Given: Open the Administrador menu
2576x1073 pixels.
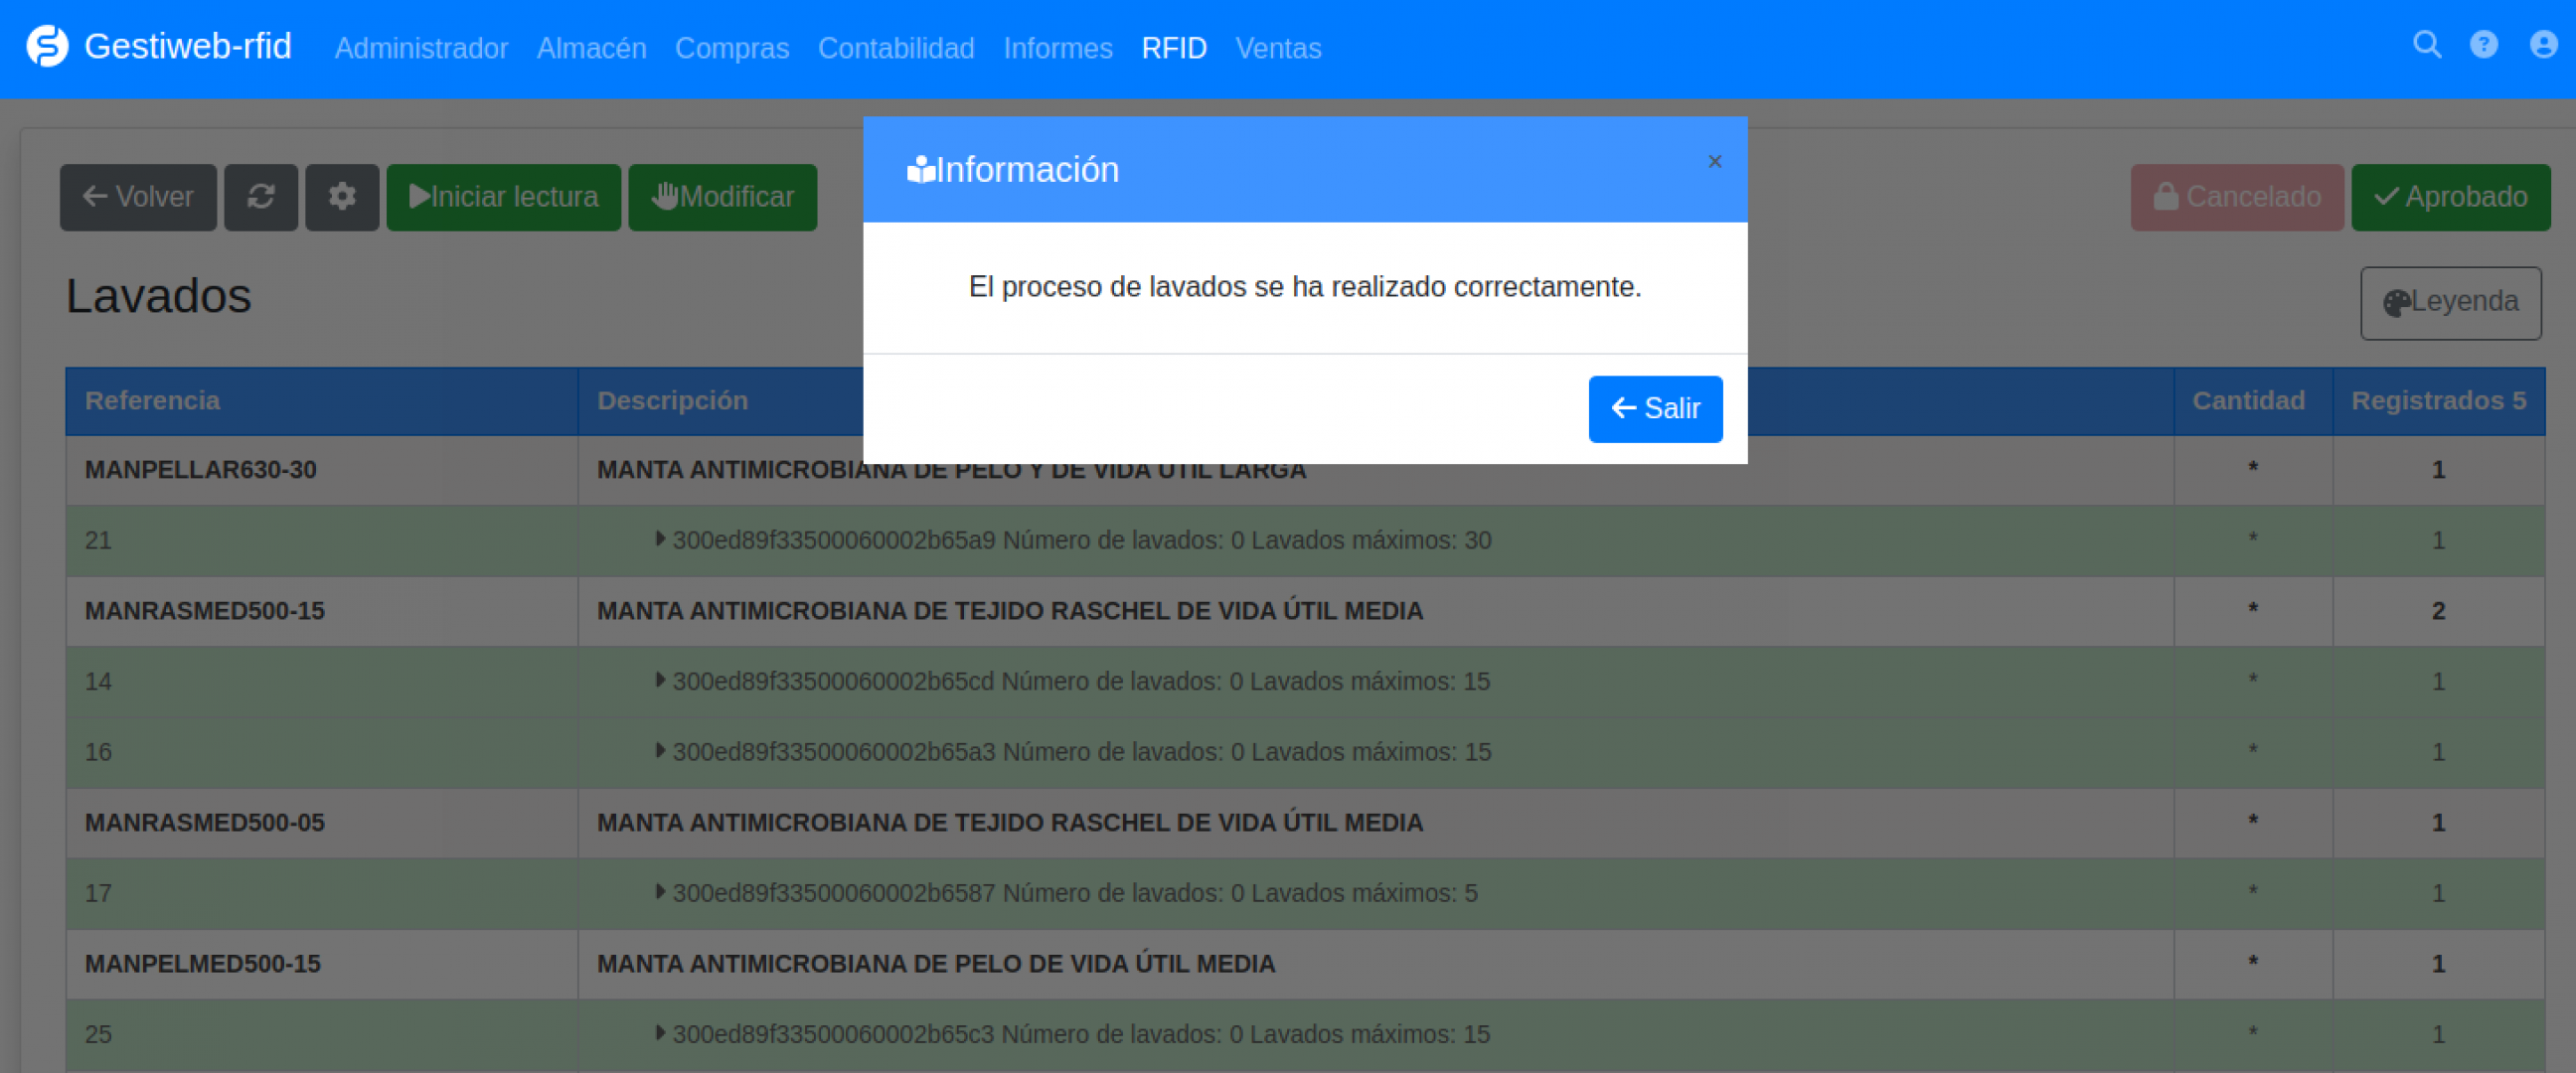Looking at the screenshot, I should coord(421,48).
